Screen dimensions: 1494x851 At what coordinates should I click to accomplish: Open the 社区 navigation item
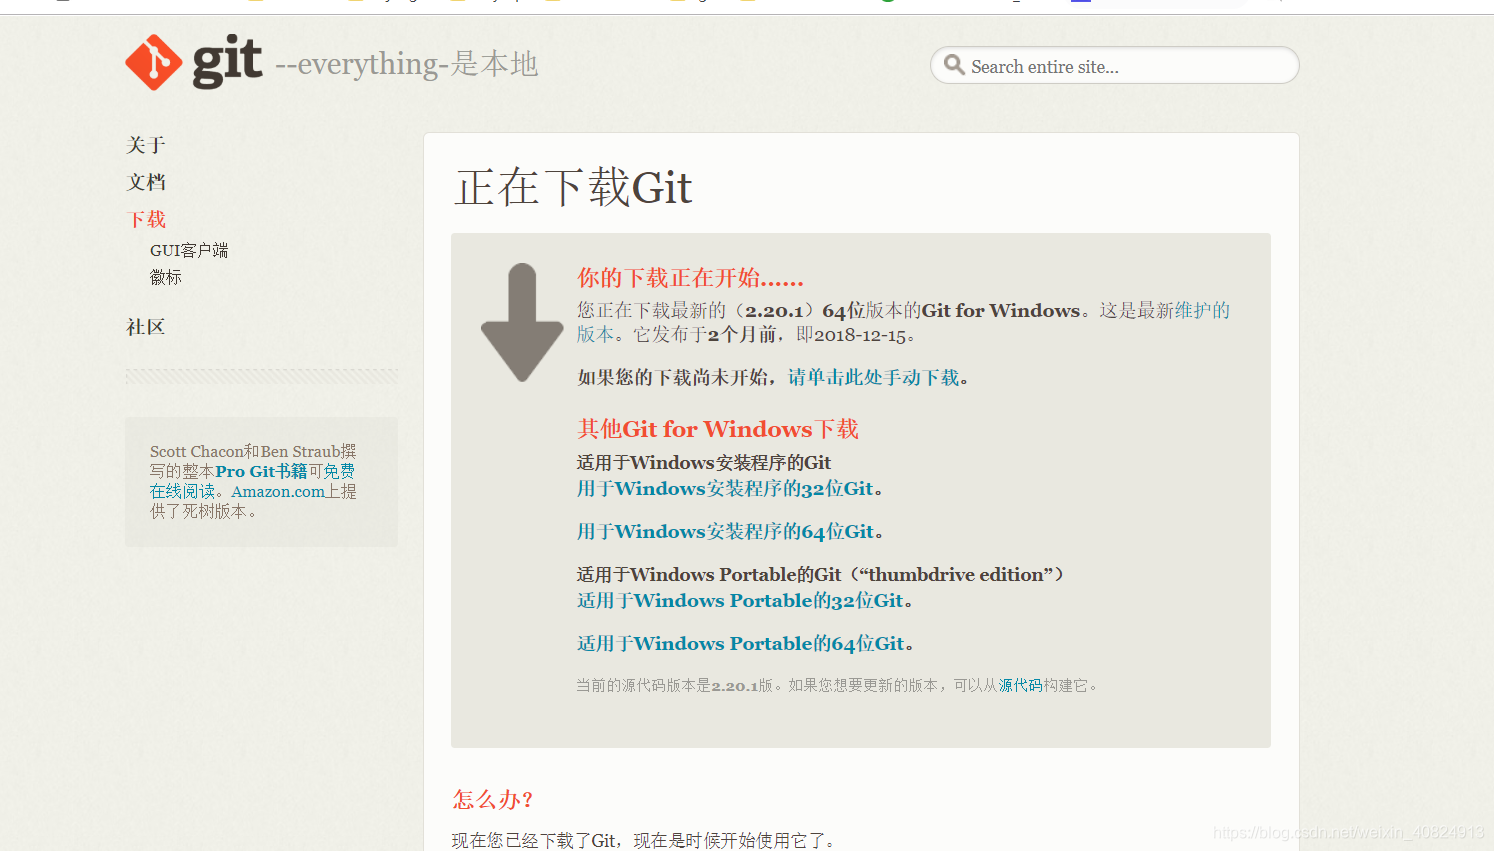(x=146, y=327)
